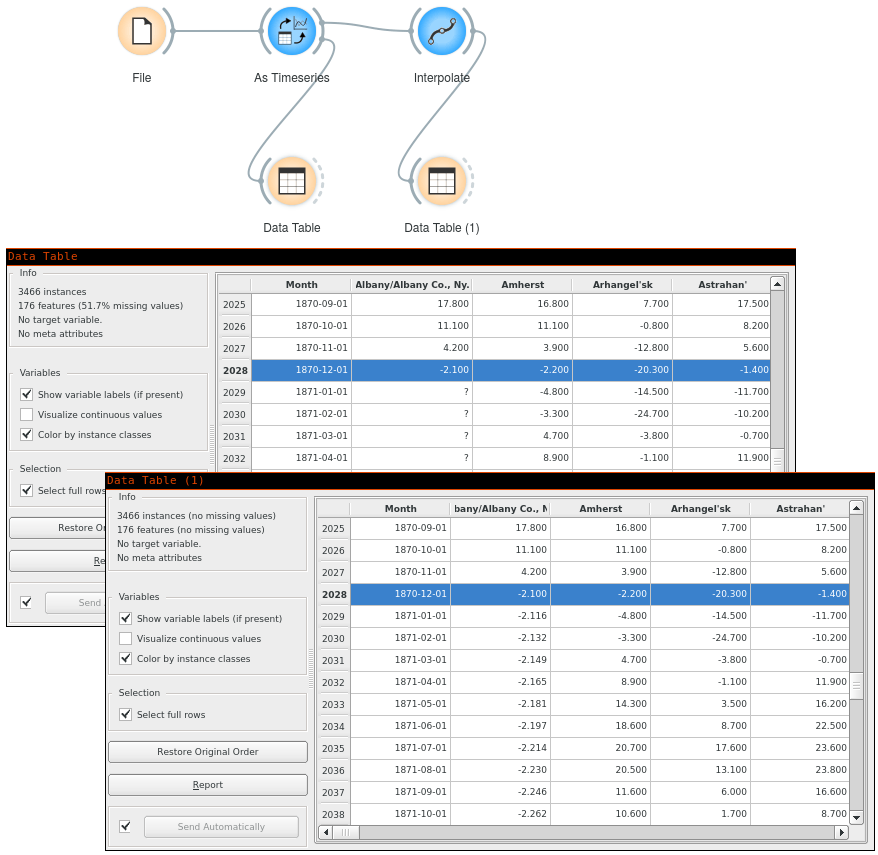The width and height of the screenshot is (878, 855).
Task: Toggle the Send Automatically checkbox in Data Table (1)
Action: click(125, 827)
